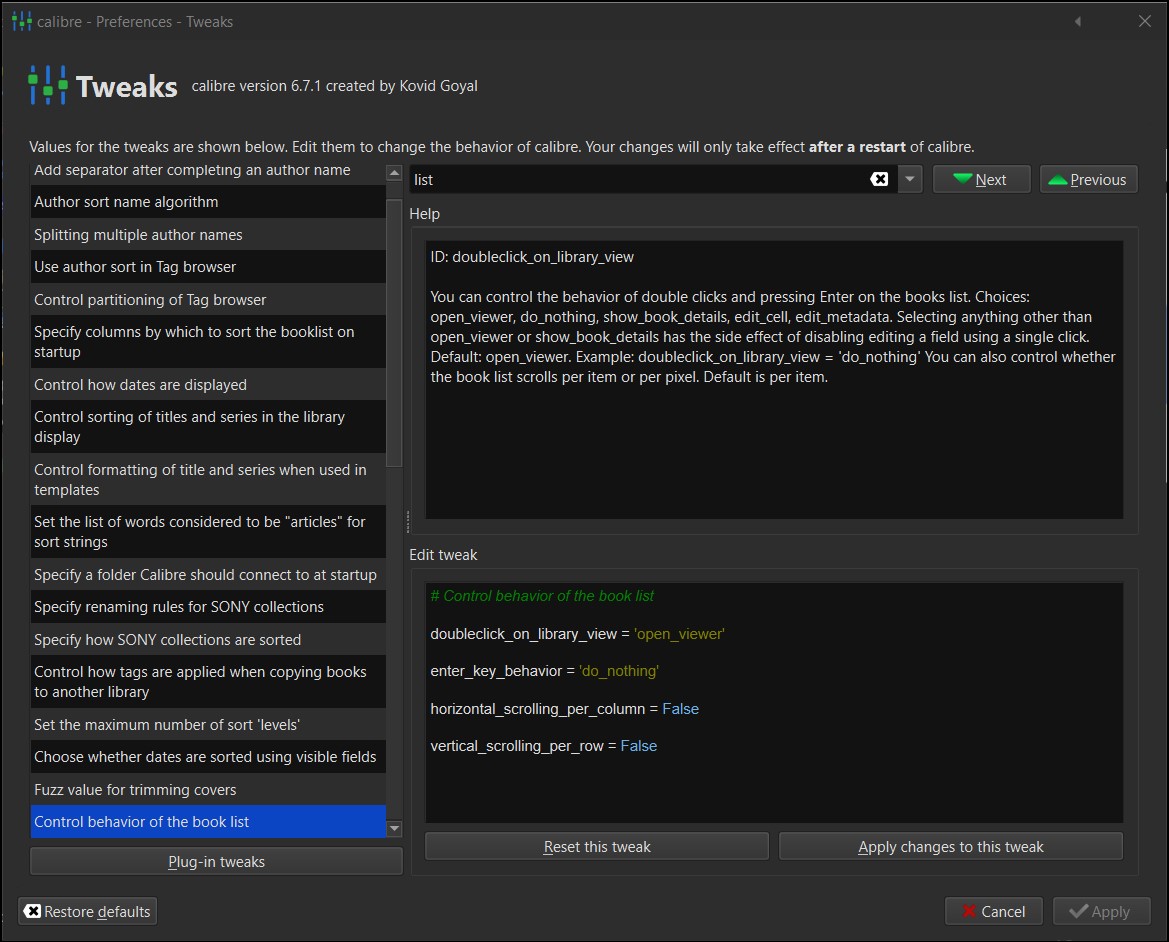Screen dimensions: 1169x942
Task: Click False value of horizontal_scrolling_per_column
Action: click(x=681, y=709)
